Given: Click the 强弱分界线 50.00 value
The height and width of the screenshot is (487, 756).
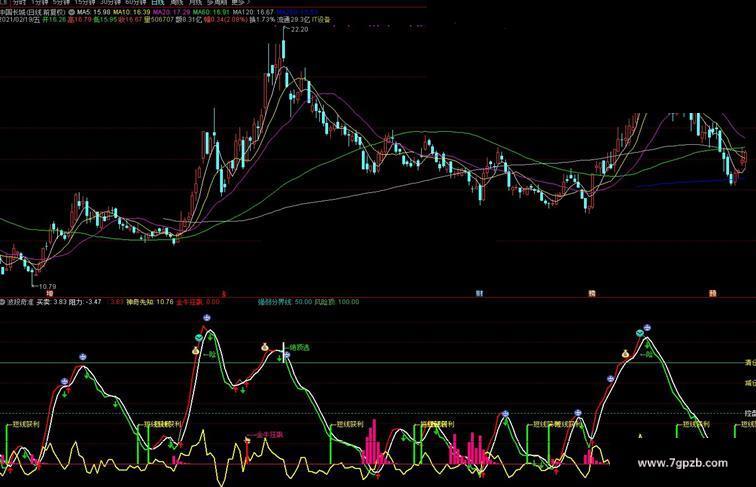Looking at the screenshot, I should pyautogui.click(x=284, y=302).
